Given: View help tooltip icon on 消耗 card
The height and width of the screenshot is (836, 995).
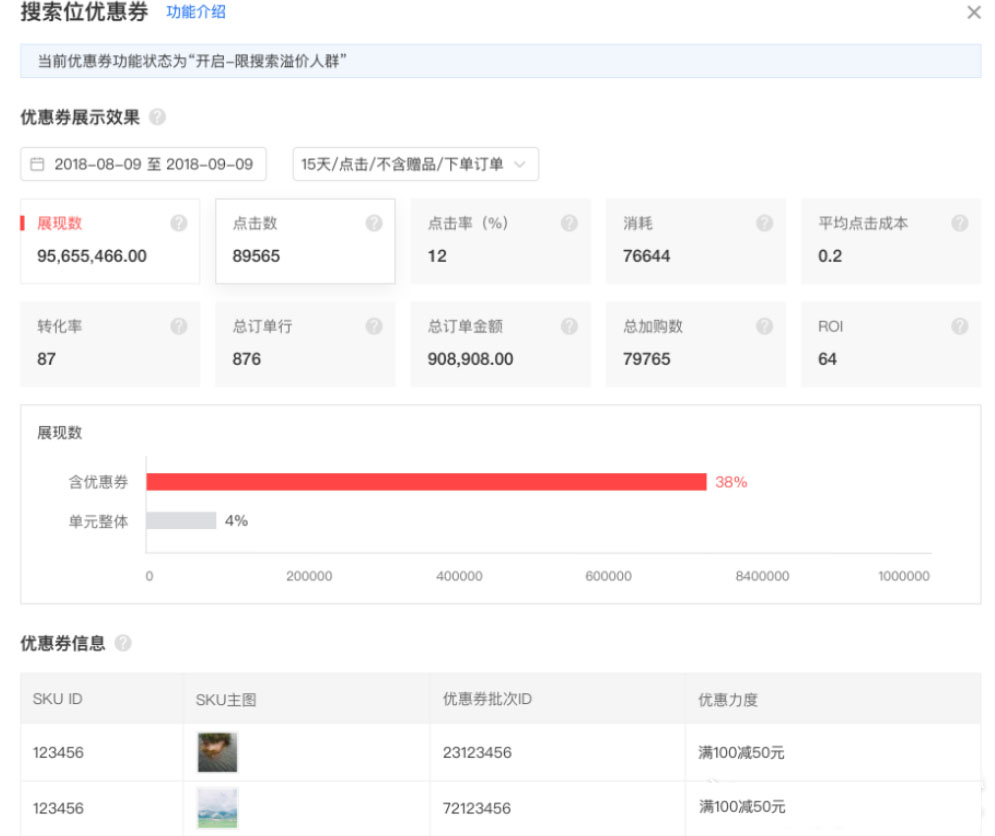Looking at the screenshot, I should 764,224.
